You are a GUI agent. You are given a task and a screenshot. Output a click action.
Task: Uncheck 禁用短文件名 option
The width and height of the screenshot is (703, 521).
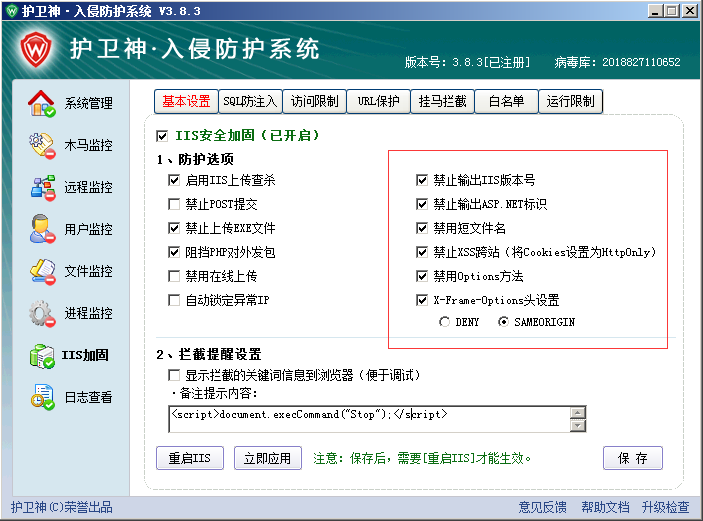(422, 228)
